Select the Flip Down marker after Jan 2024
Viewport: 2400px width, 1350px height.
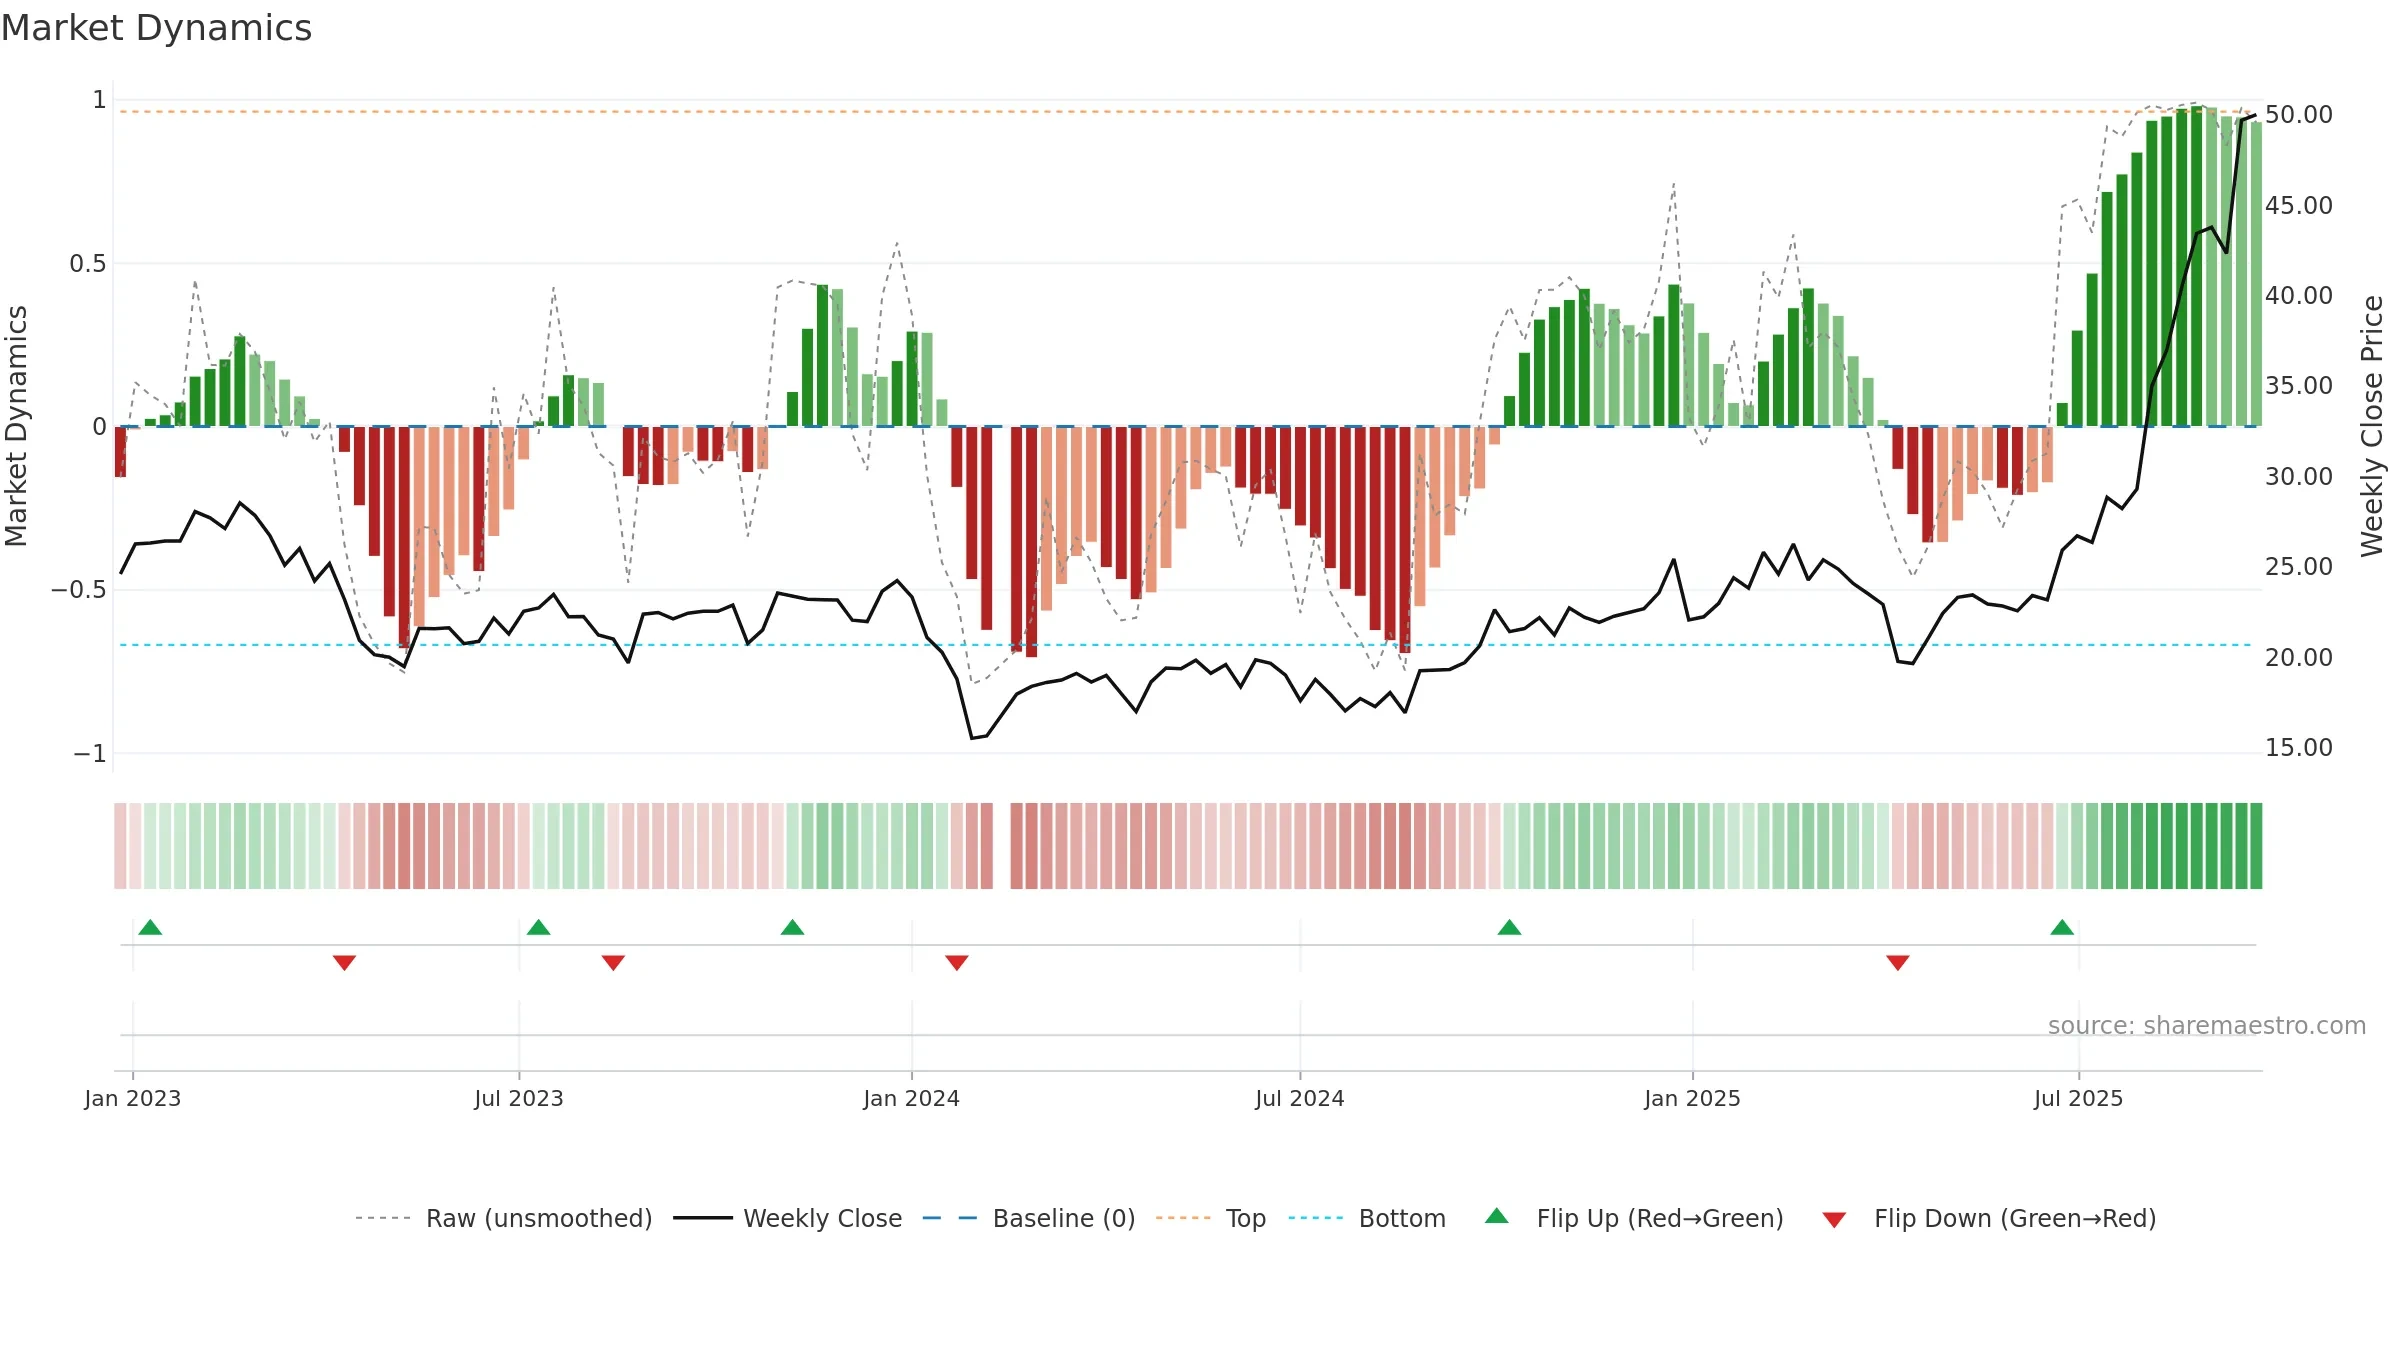(x=957, y=963)
